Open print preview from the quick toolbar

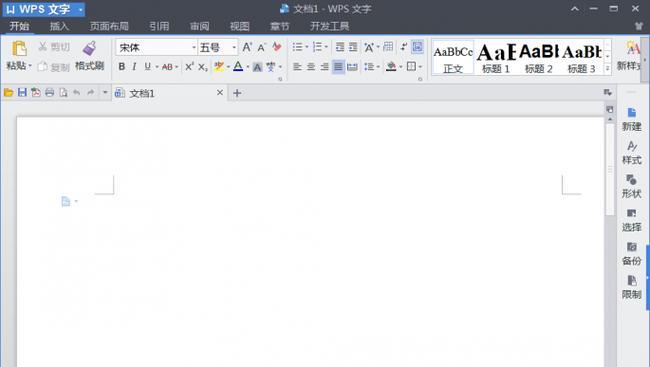tap(63, 92)
